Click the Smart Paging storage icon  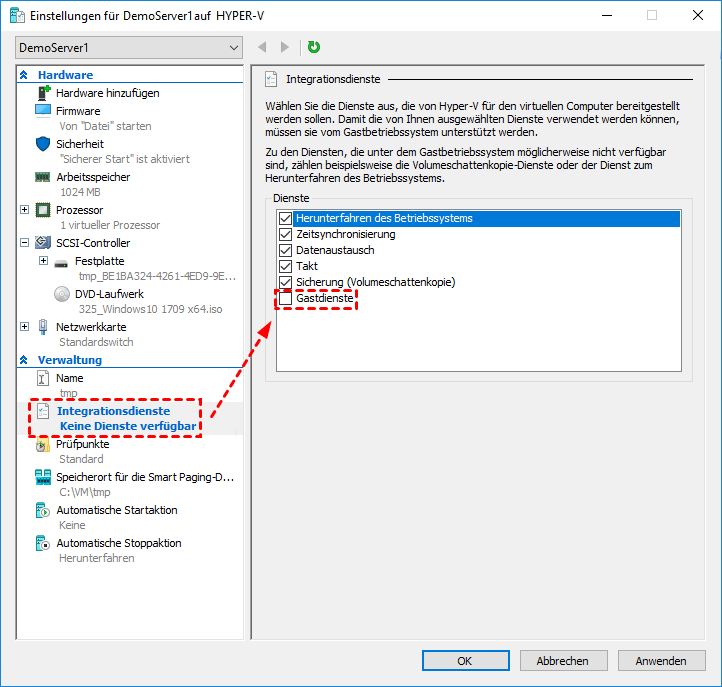43,477
